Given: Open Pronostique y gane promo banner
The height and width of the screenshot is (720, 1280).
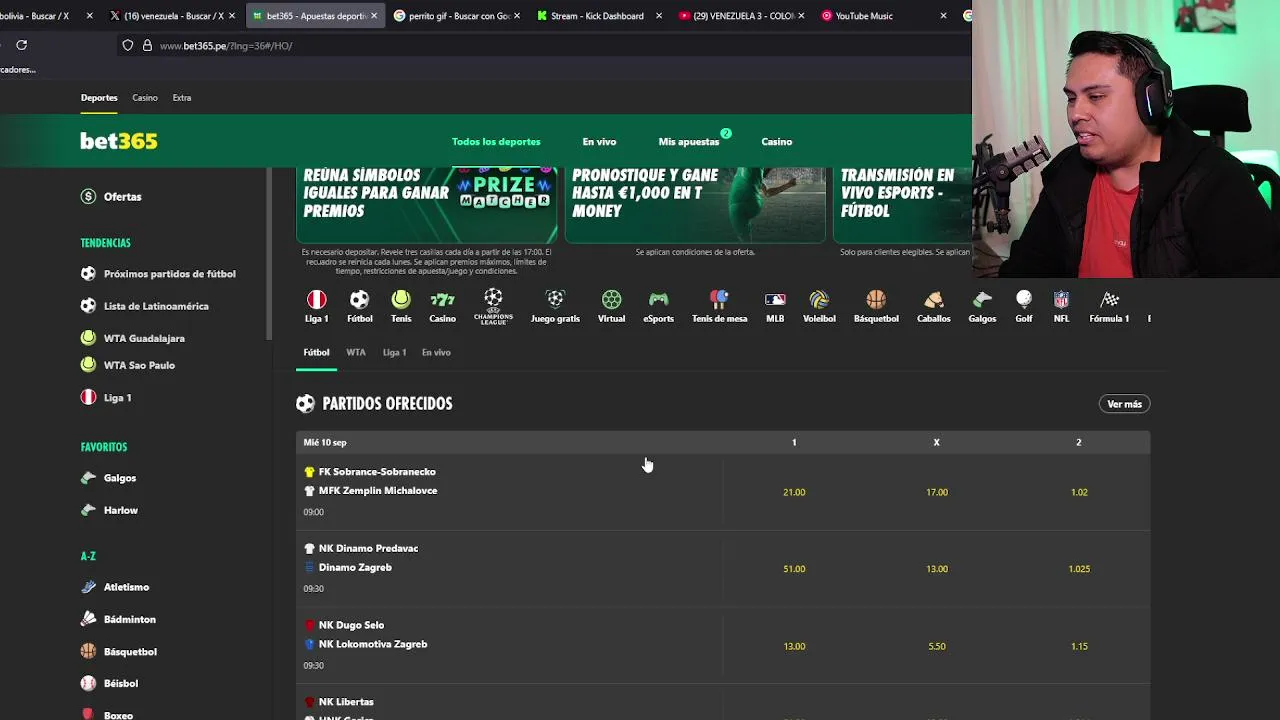Looking at the screenshot, I should 695,205.
